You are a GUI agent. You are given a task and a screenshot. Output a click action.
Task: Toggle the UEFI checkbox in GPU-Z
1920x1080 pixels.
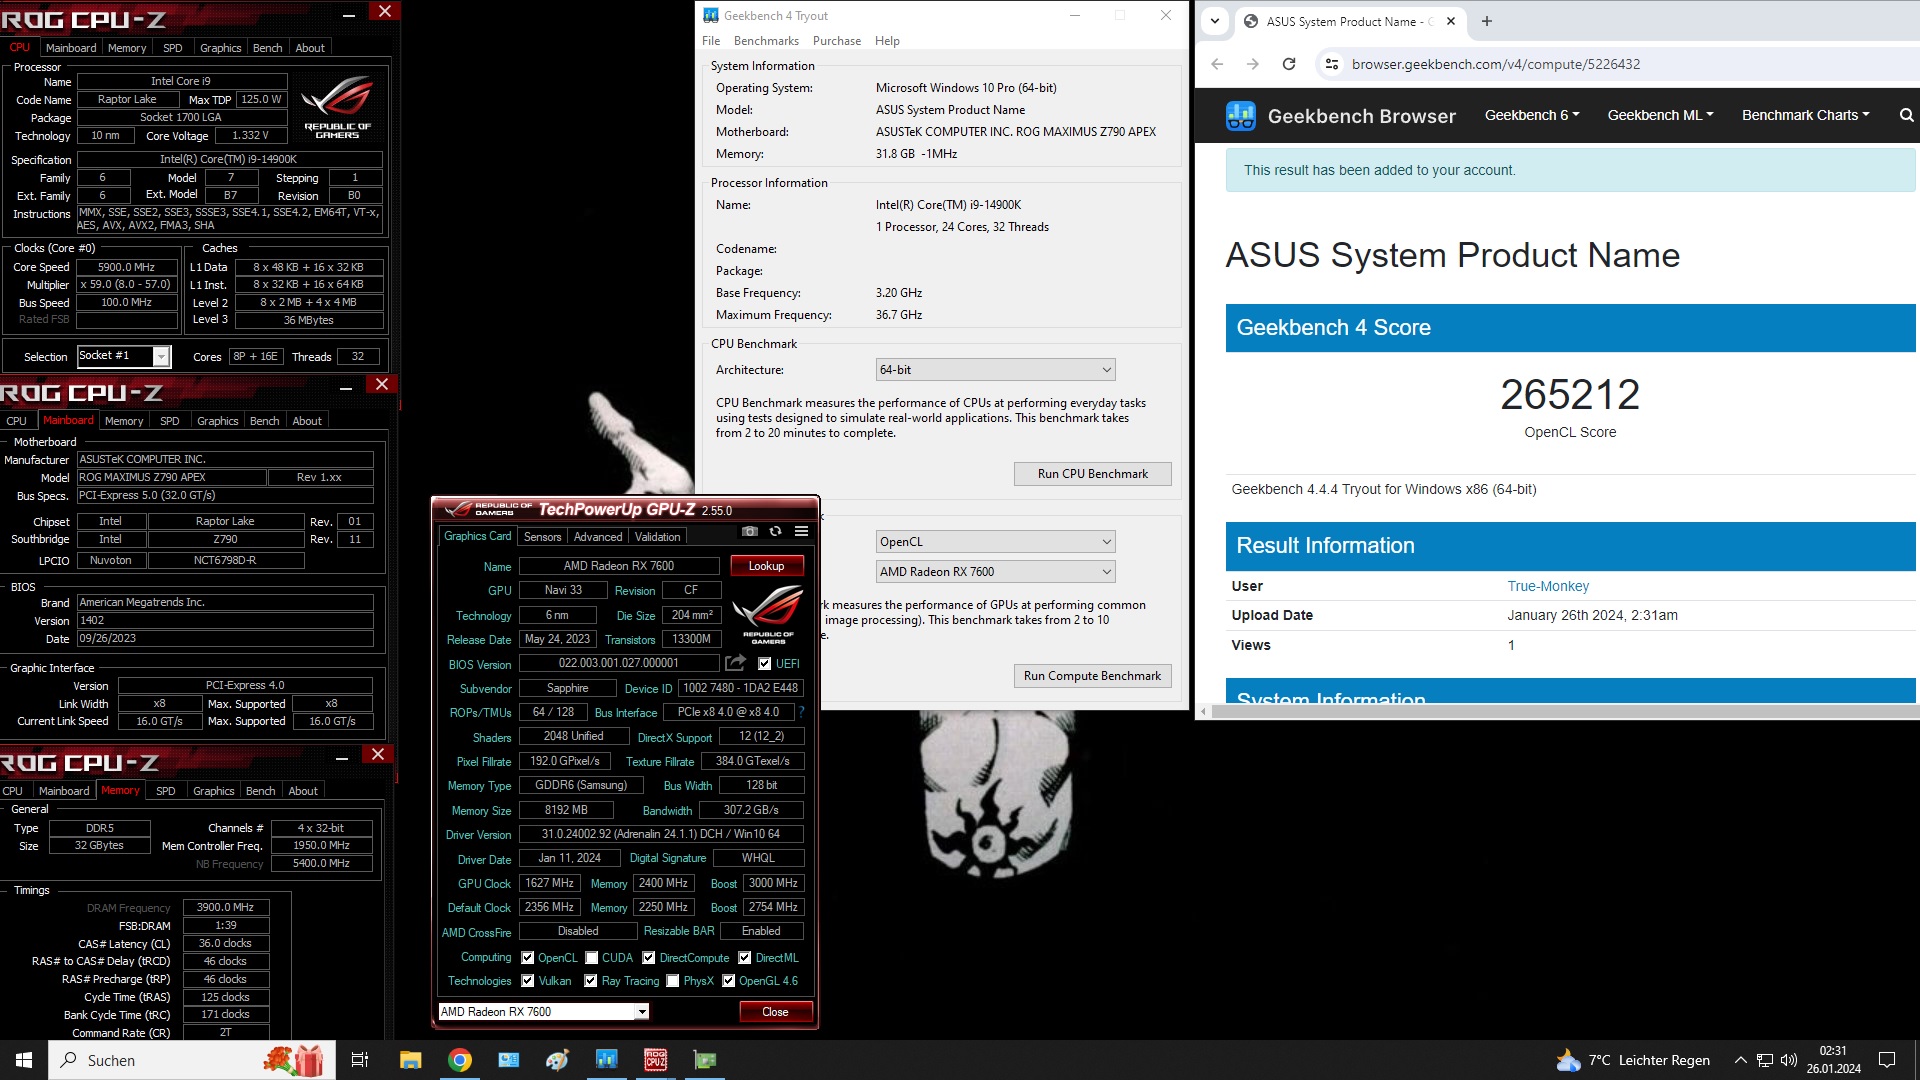click(x=764, y=663)
